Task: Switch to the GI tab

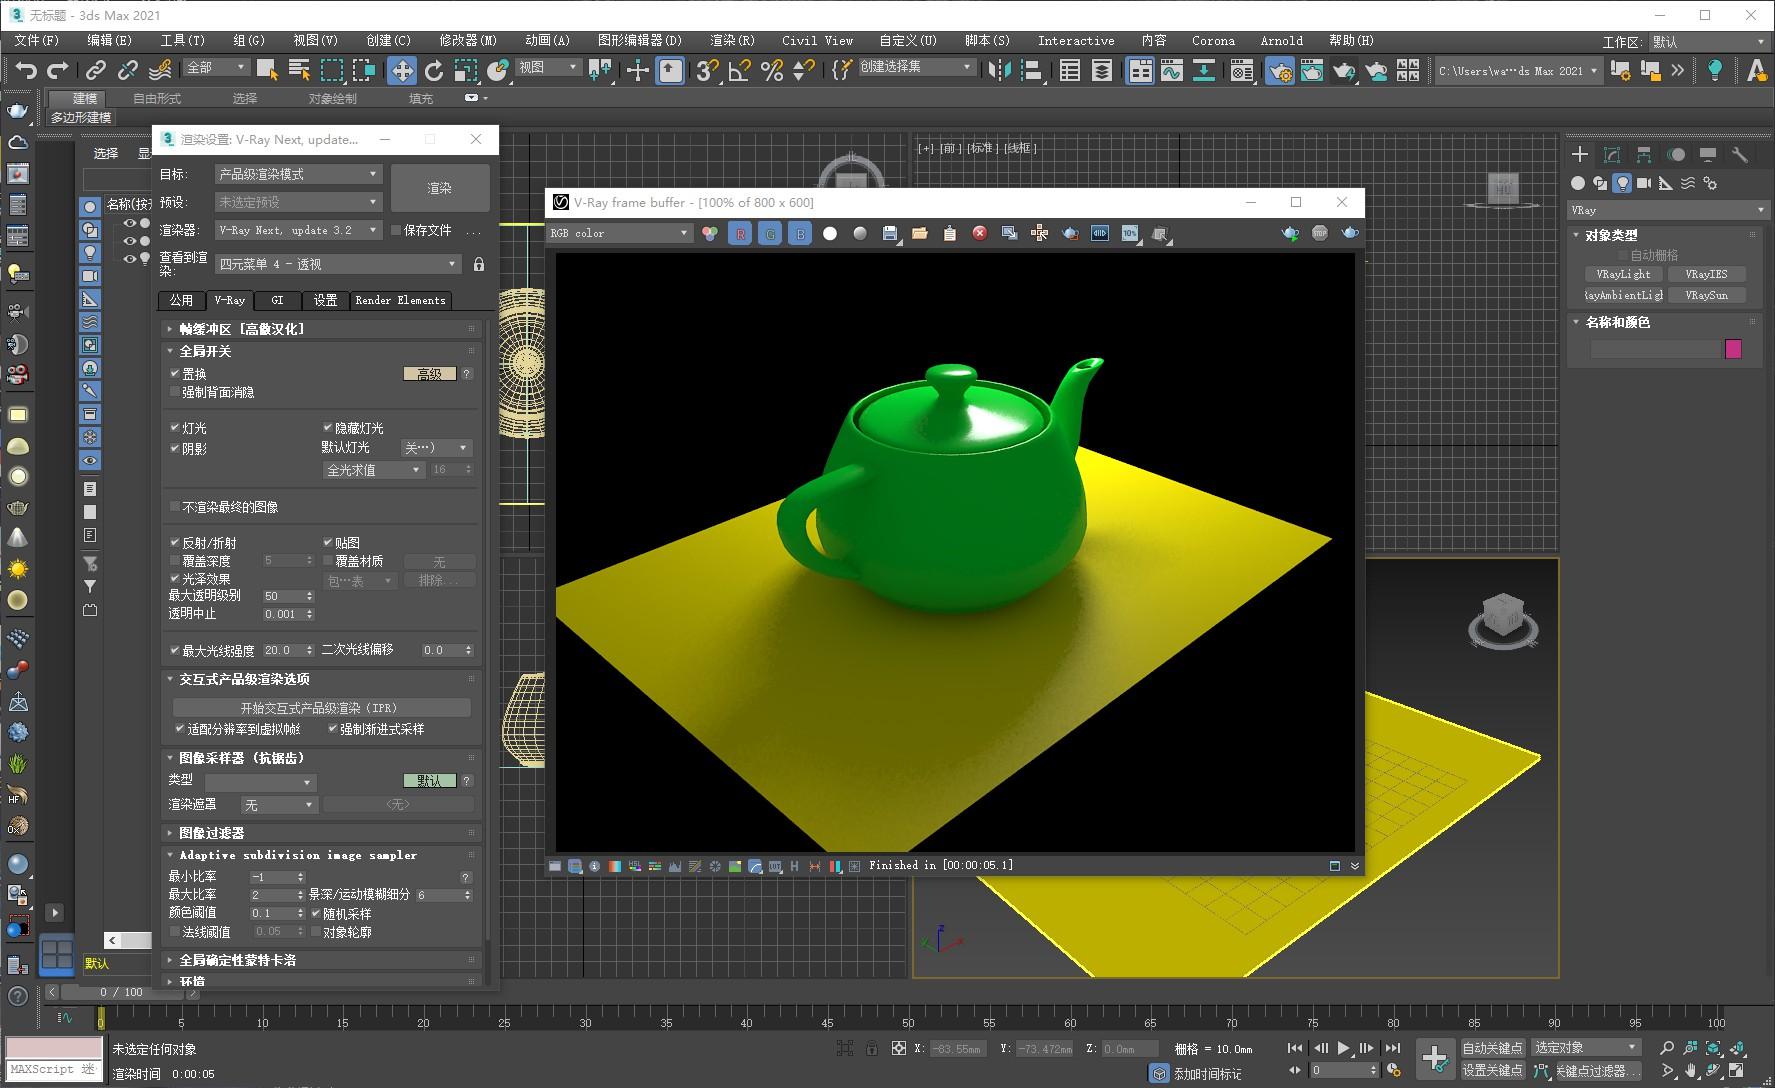Action: click(277, 300)
